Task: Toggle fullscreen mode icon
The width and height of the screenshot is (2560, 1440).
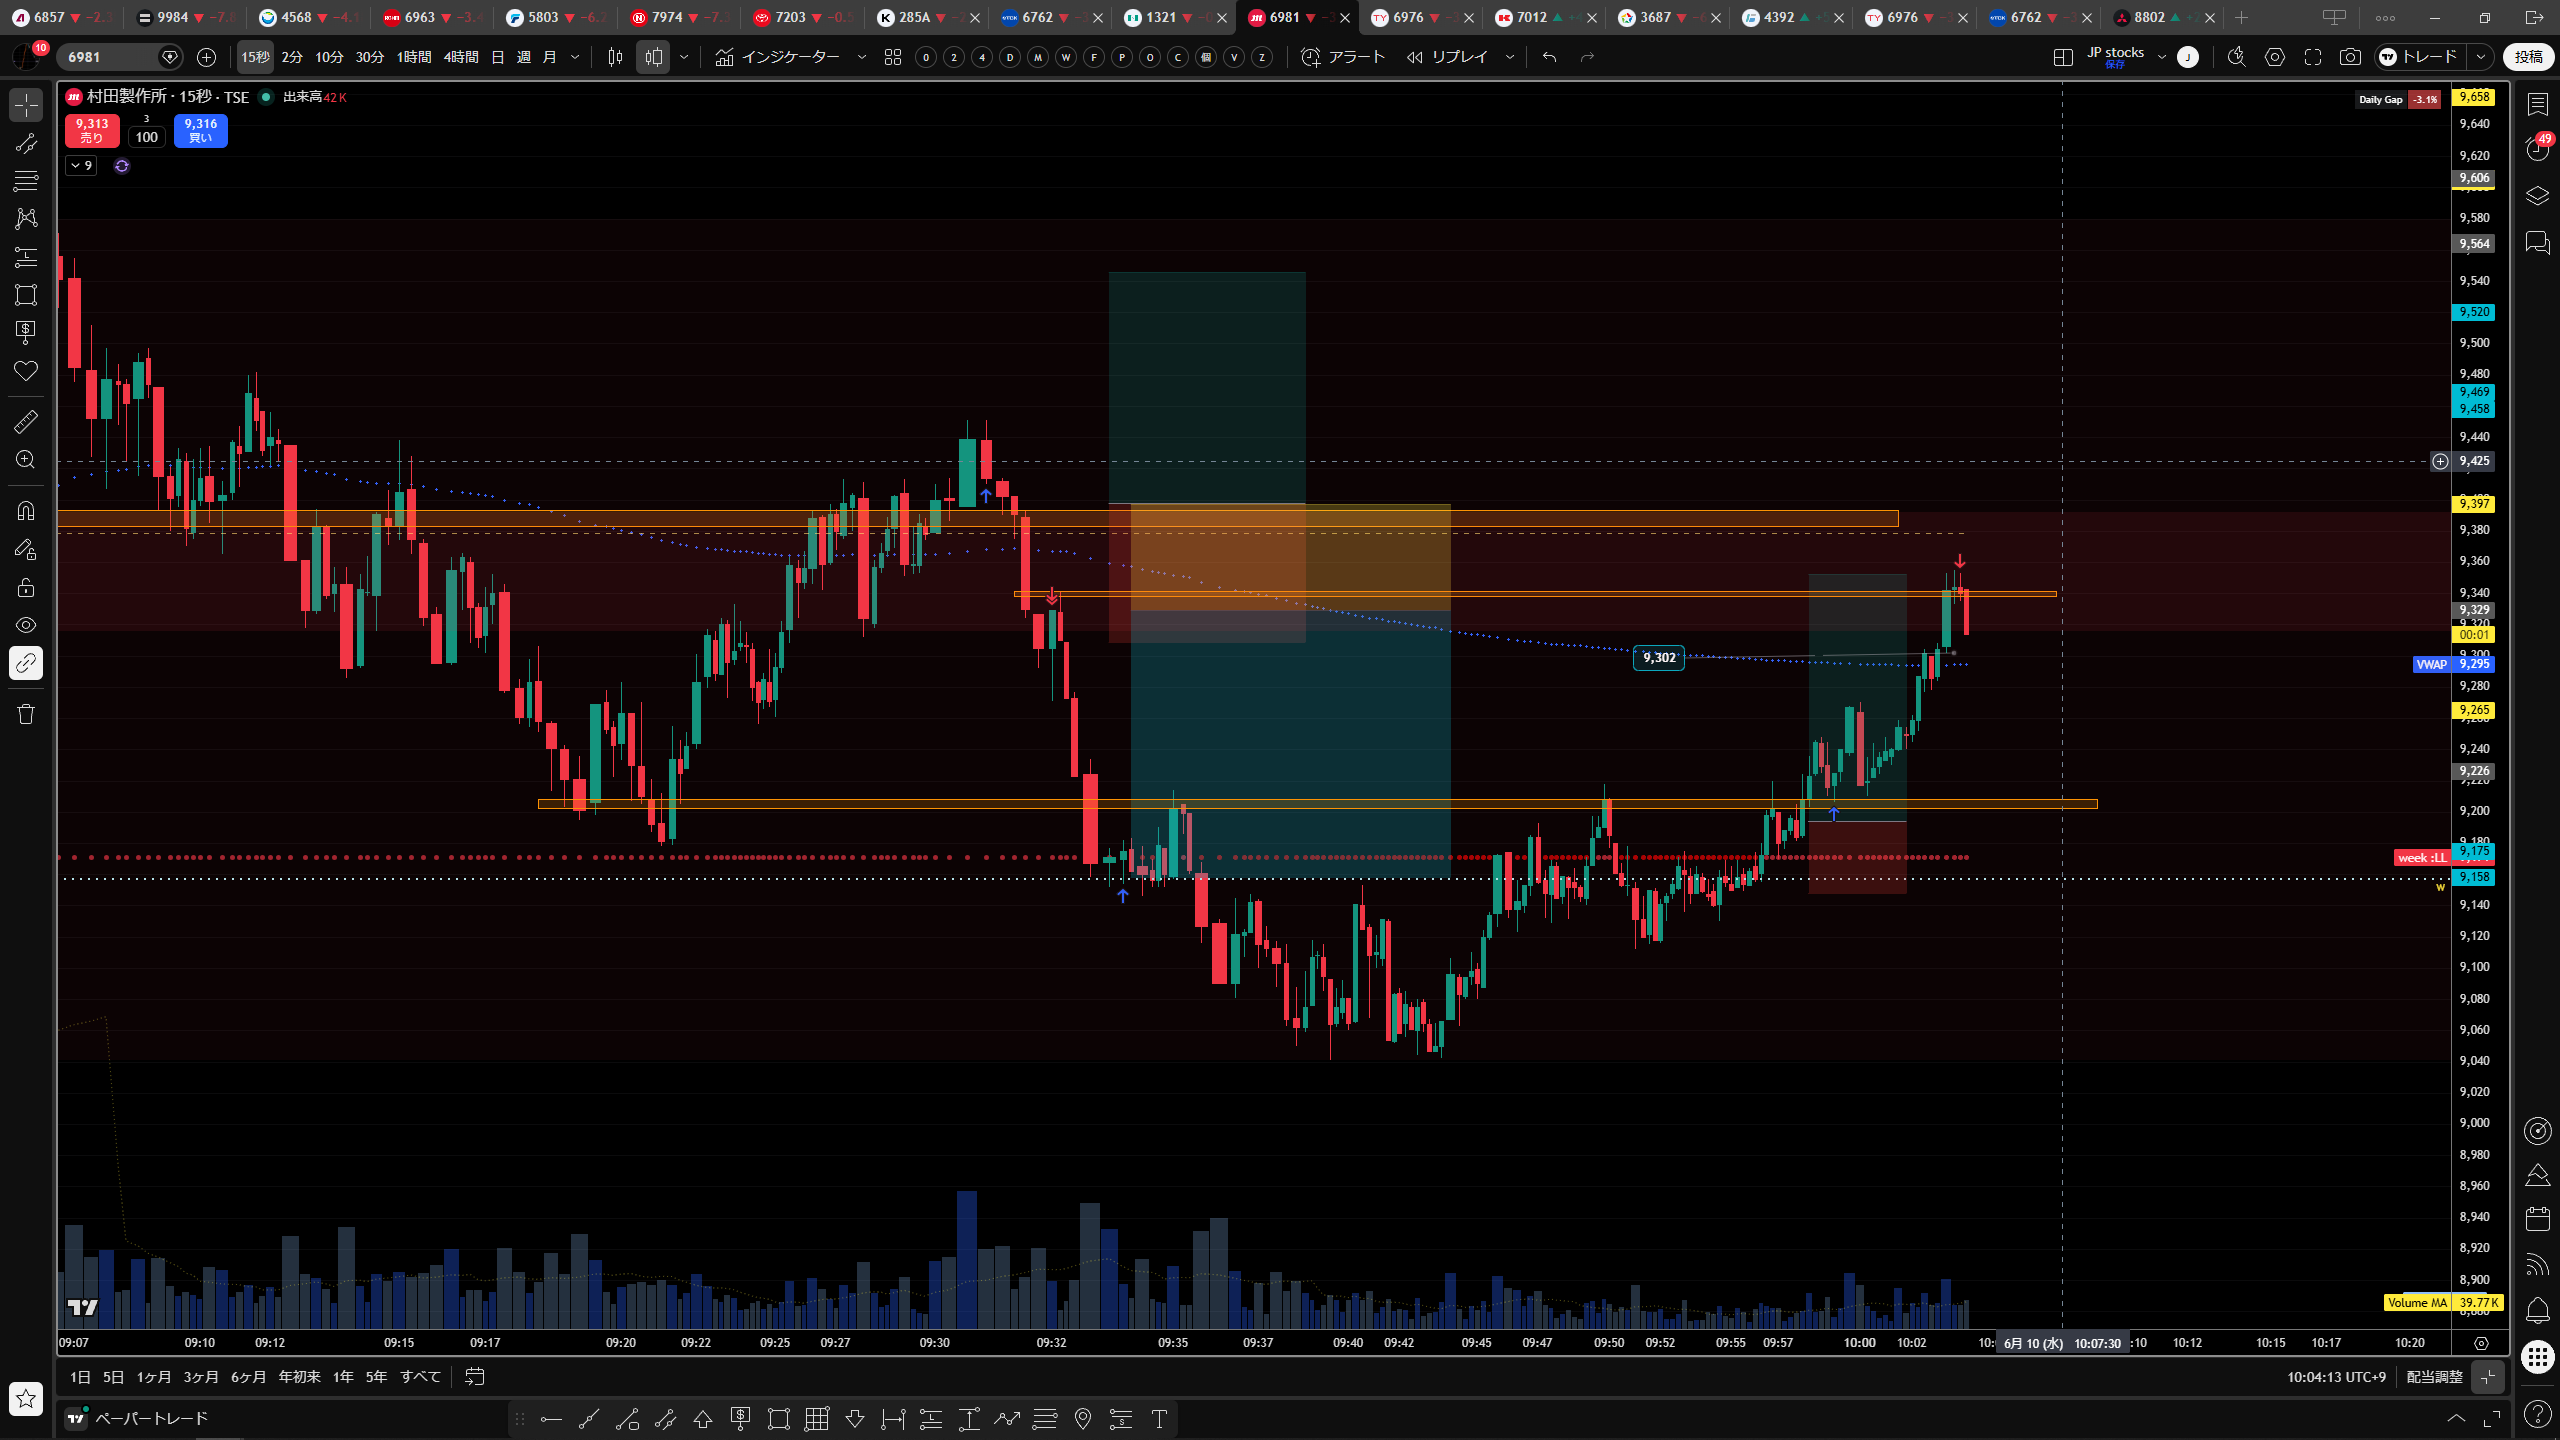Action: pyautogui.click(x=2313, y=57)
